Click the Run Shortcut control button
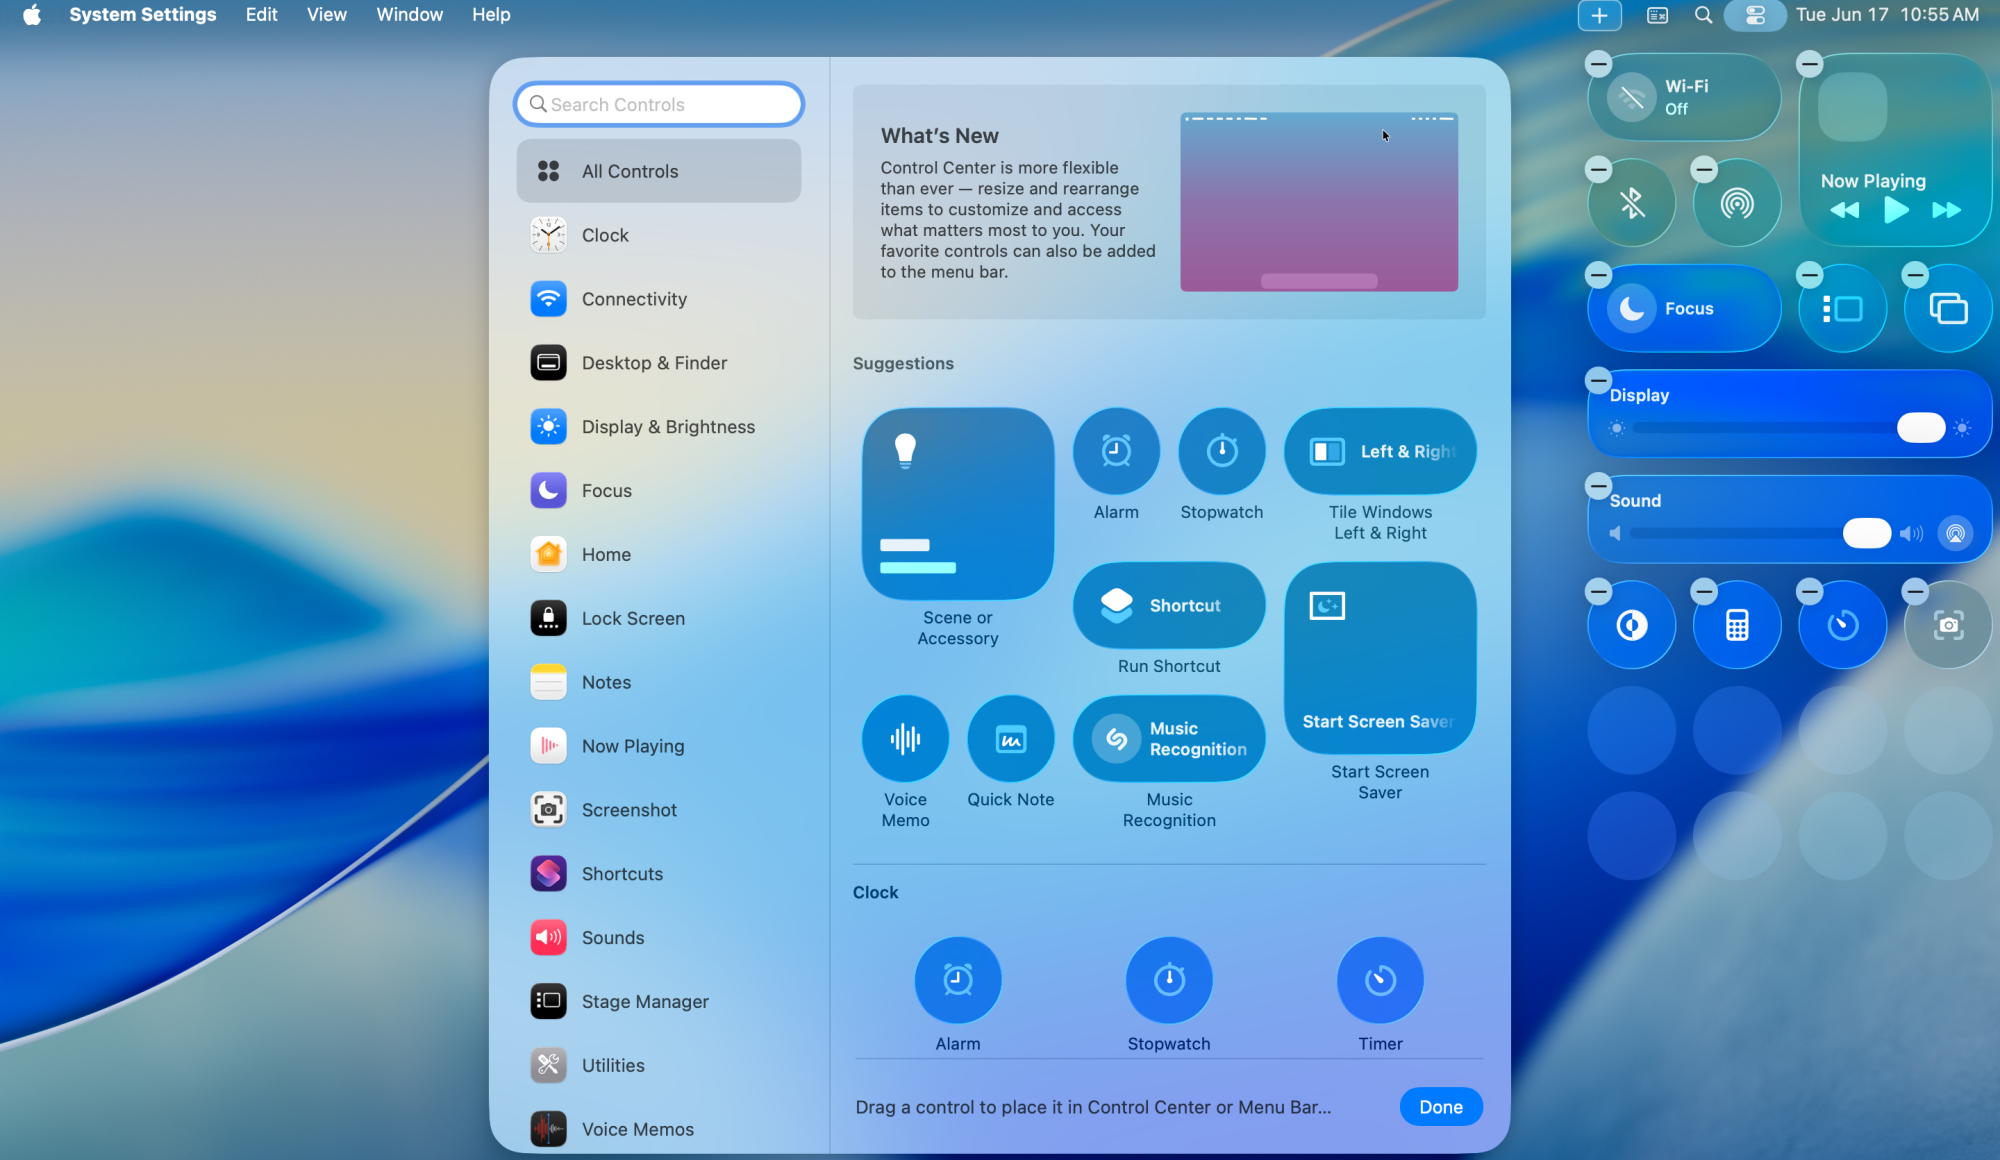Screen dimensions: 2000x1160 [x=1168, y=605]
